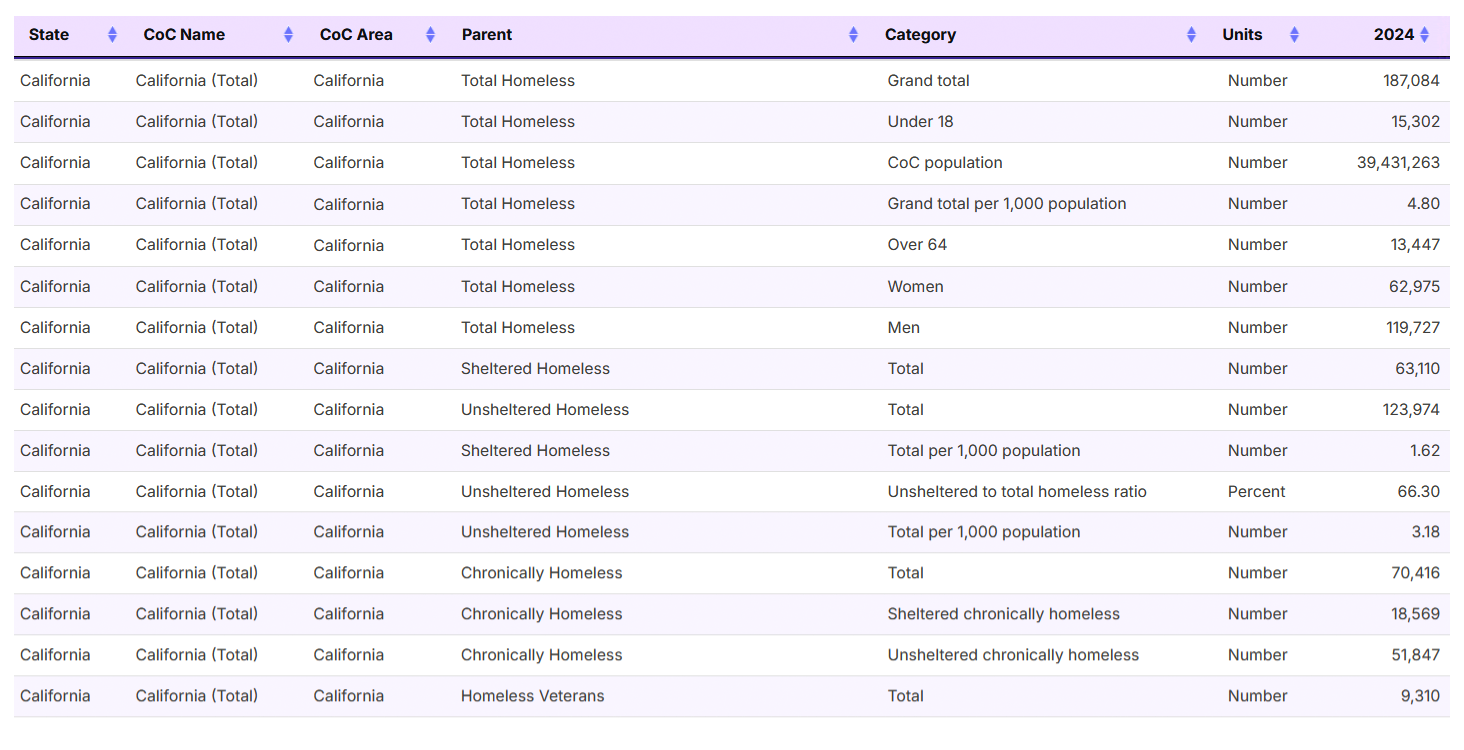Click the sort arrows beside State header
Viewport: 1464px width, 750px height.
pyautogui.click(x=112, y=35)
